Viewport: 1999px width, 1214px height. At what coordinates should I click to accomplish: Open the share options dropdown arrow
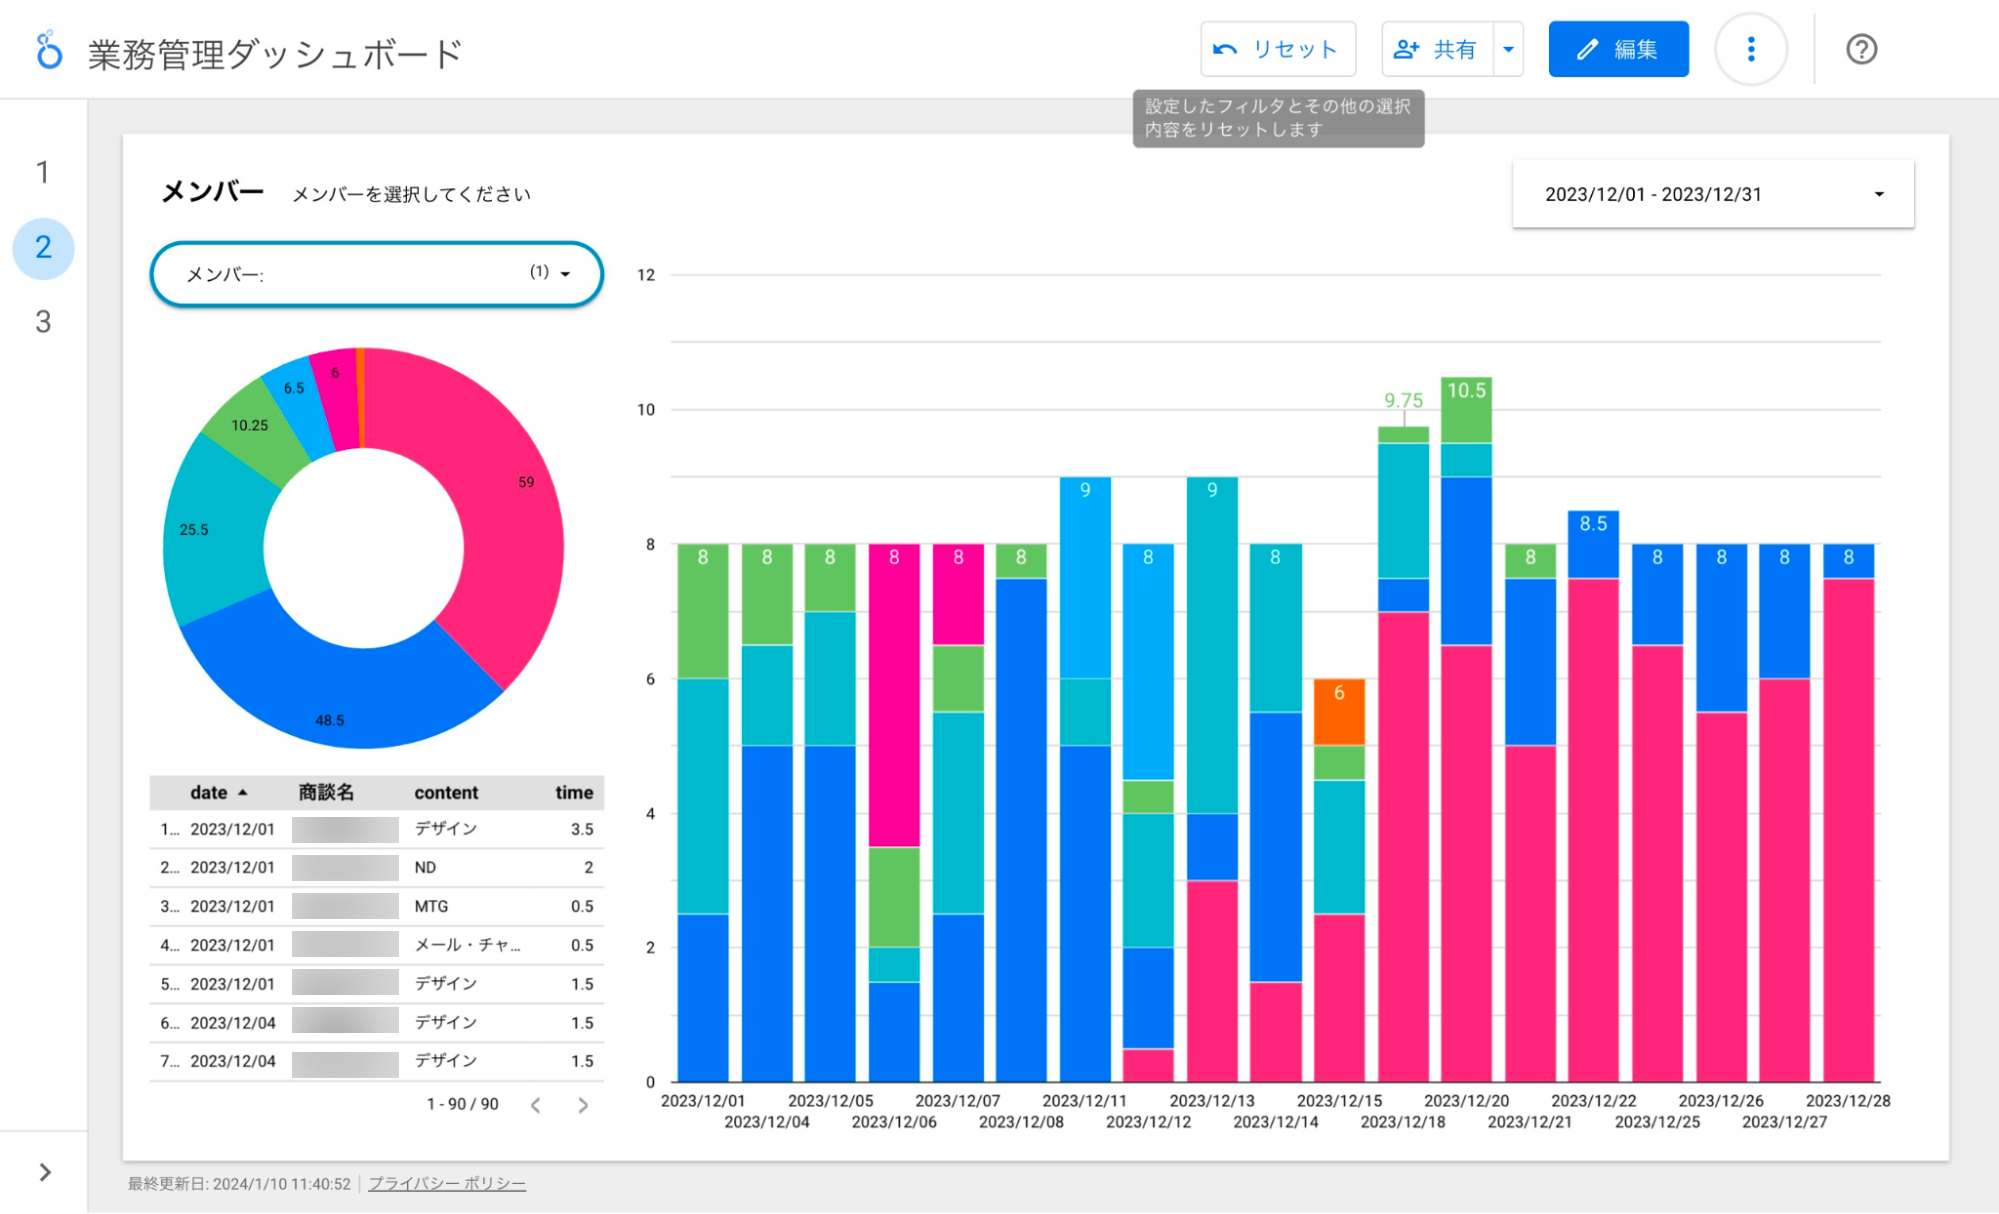1508,49
